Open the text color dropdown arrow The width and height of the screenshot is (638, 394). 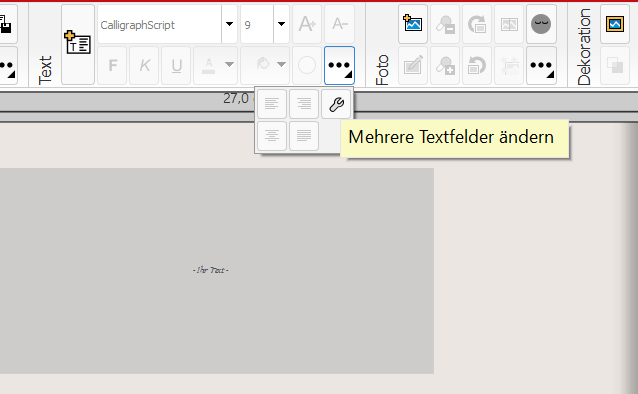coord(229,65)
